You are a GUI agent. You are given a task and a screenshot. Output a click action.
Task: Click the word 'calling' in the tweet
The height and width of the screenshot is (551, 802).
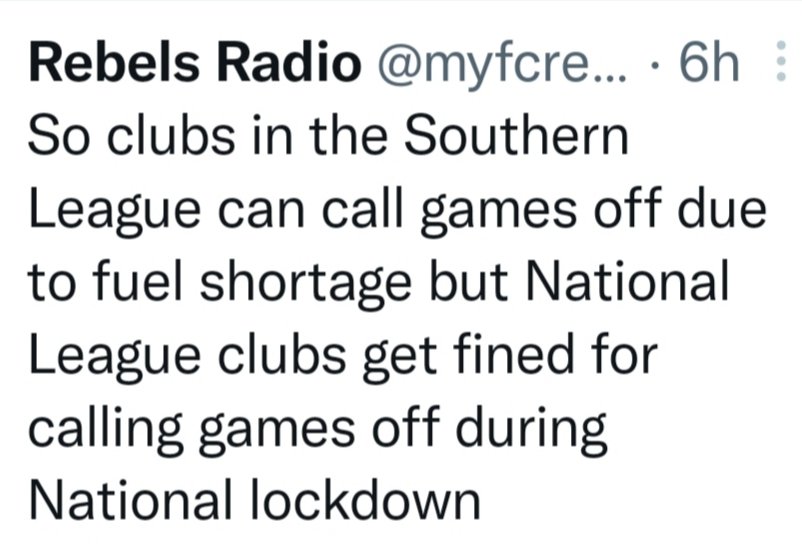(105, 429)
